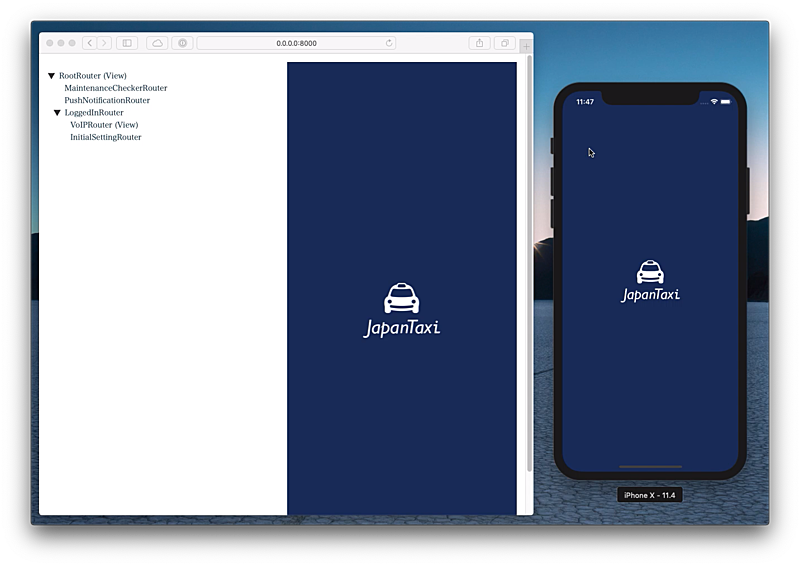Close the Safari window with the first window-control button

[49, 43]
